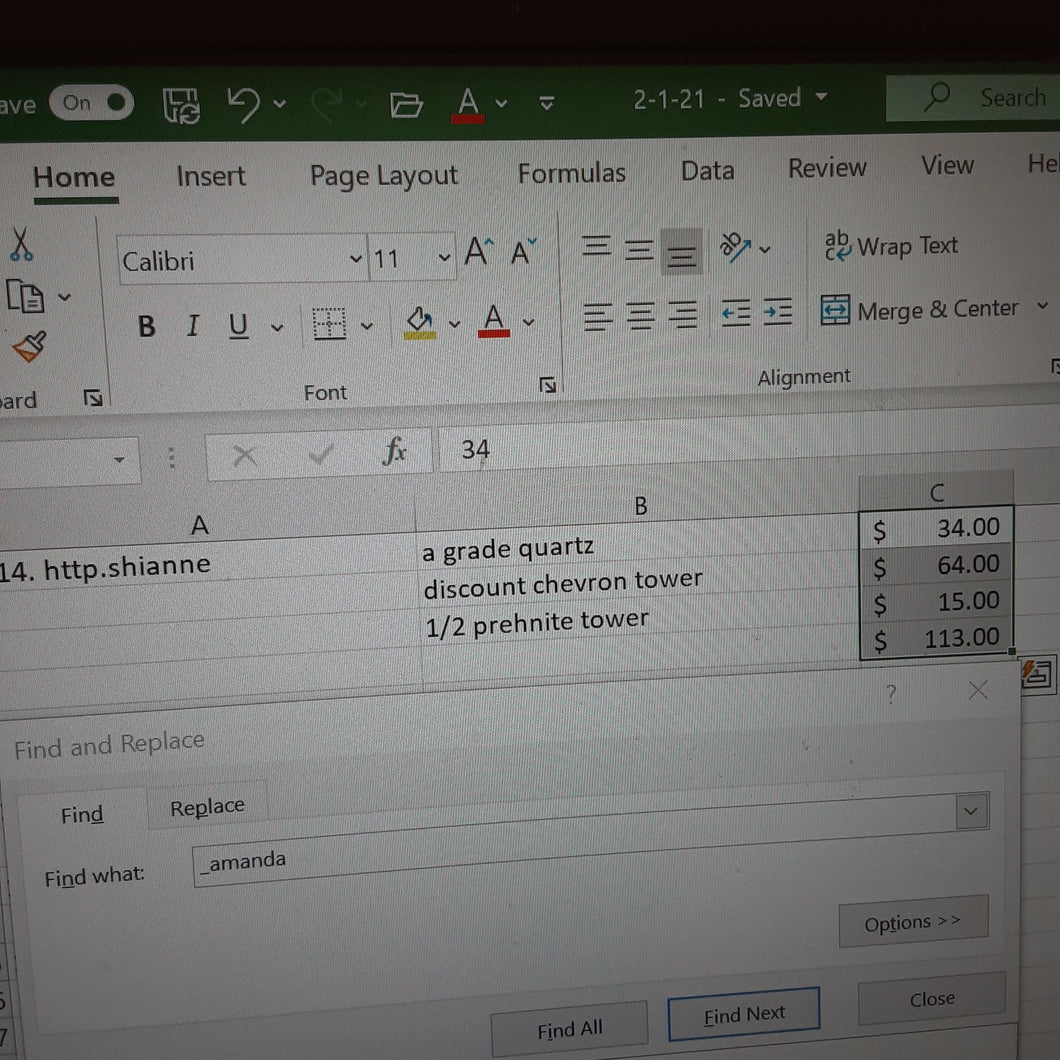Click the Options >> button
This screenshot has height=1060, width=1060.
point(913,922)
